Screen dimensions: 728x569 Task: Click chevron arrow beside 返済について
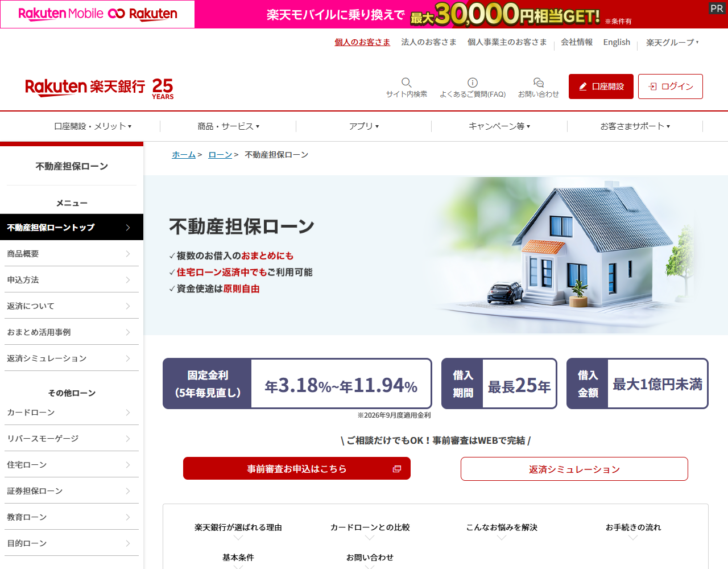click(x=128, y=306)
